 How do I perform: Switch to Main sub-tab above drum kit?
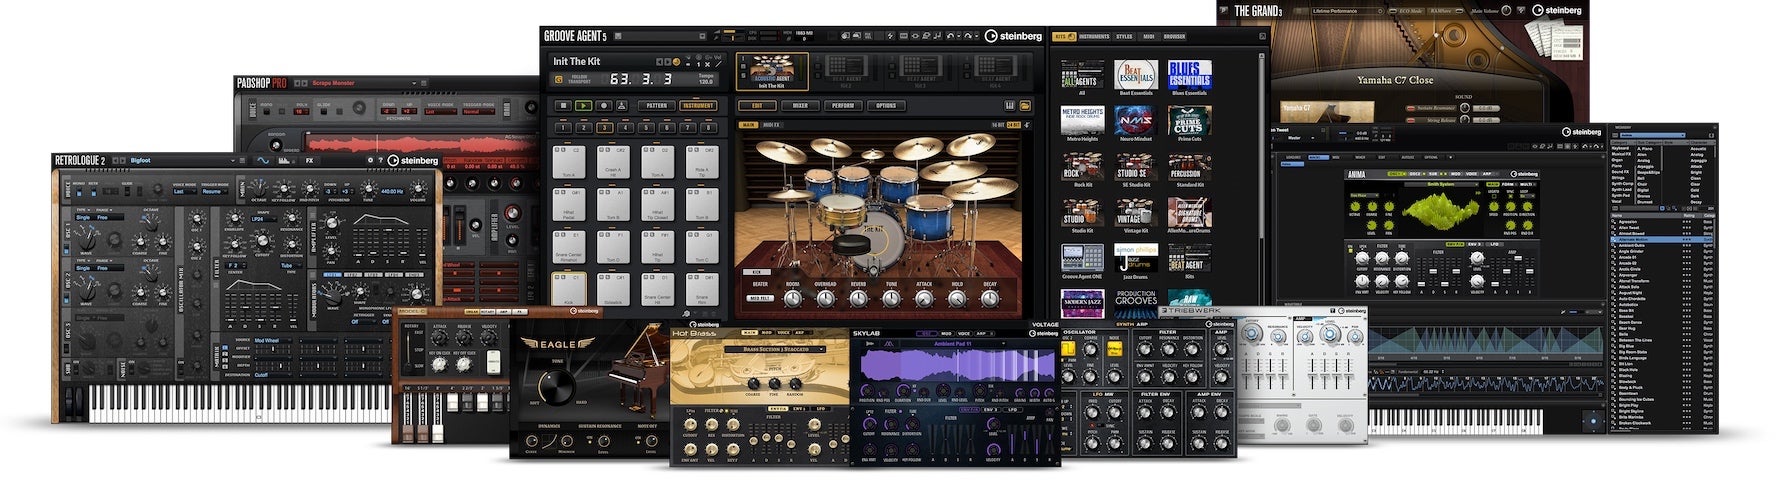(x=749, y=125)
